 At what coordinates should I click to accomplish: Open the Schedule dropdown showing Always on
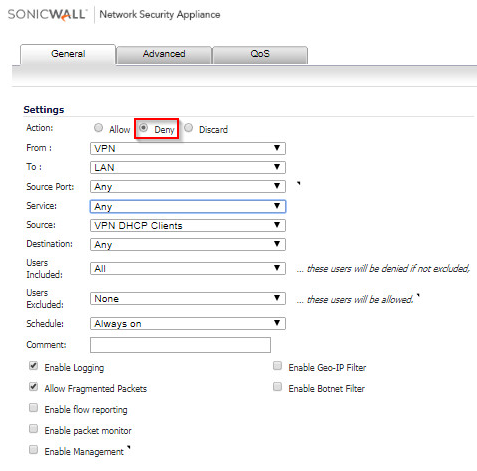click(x=188, y=323)
